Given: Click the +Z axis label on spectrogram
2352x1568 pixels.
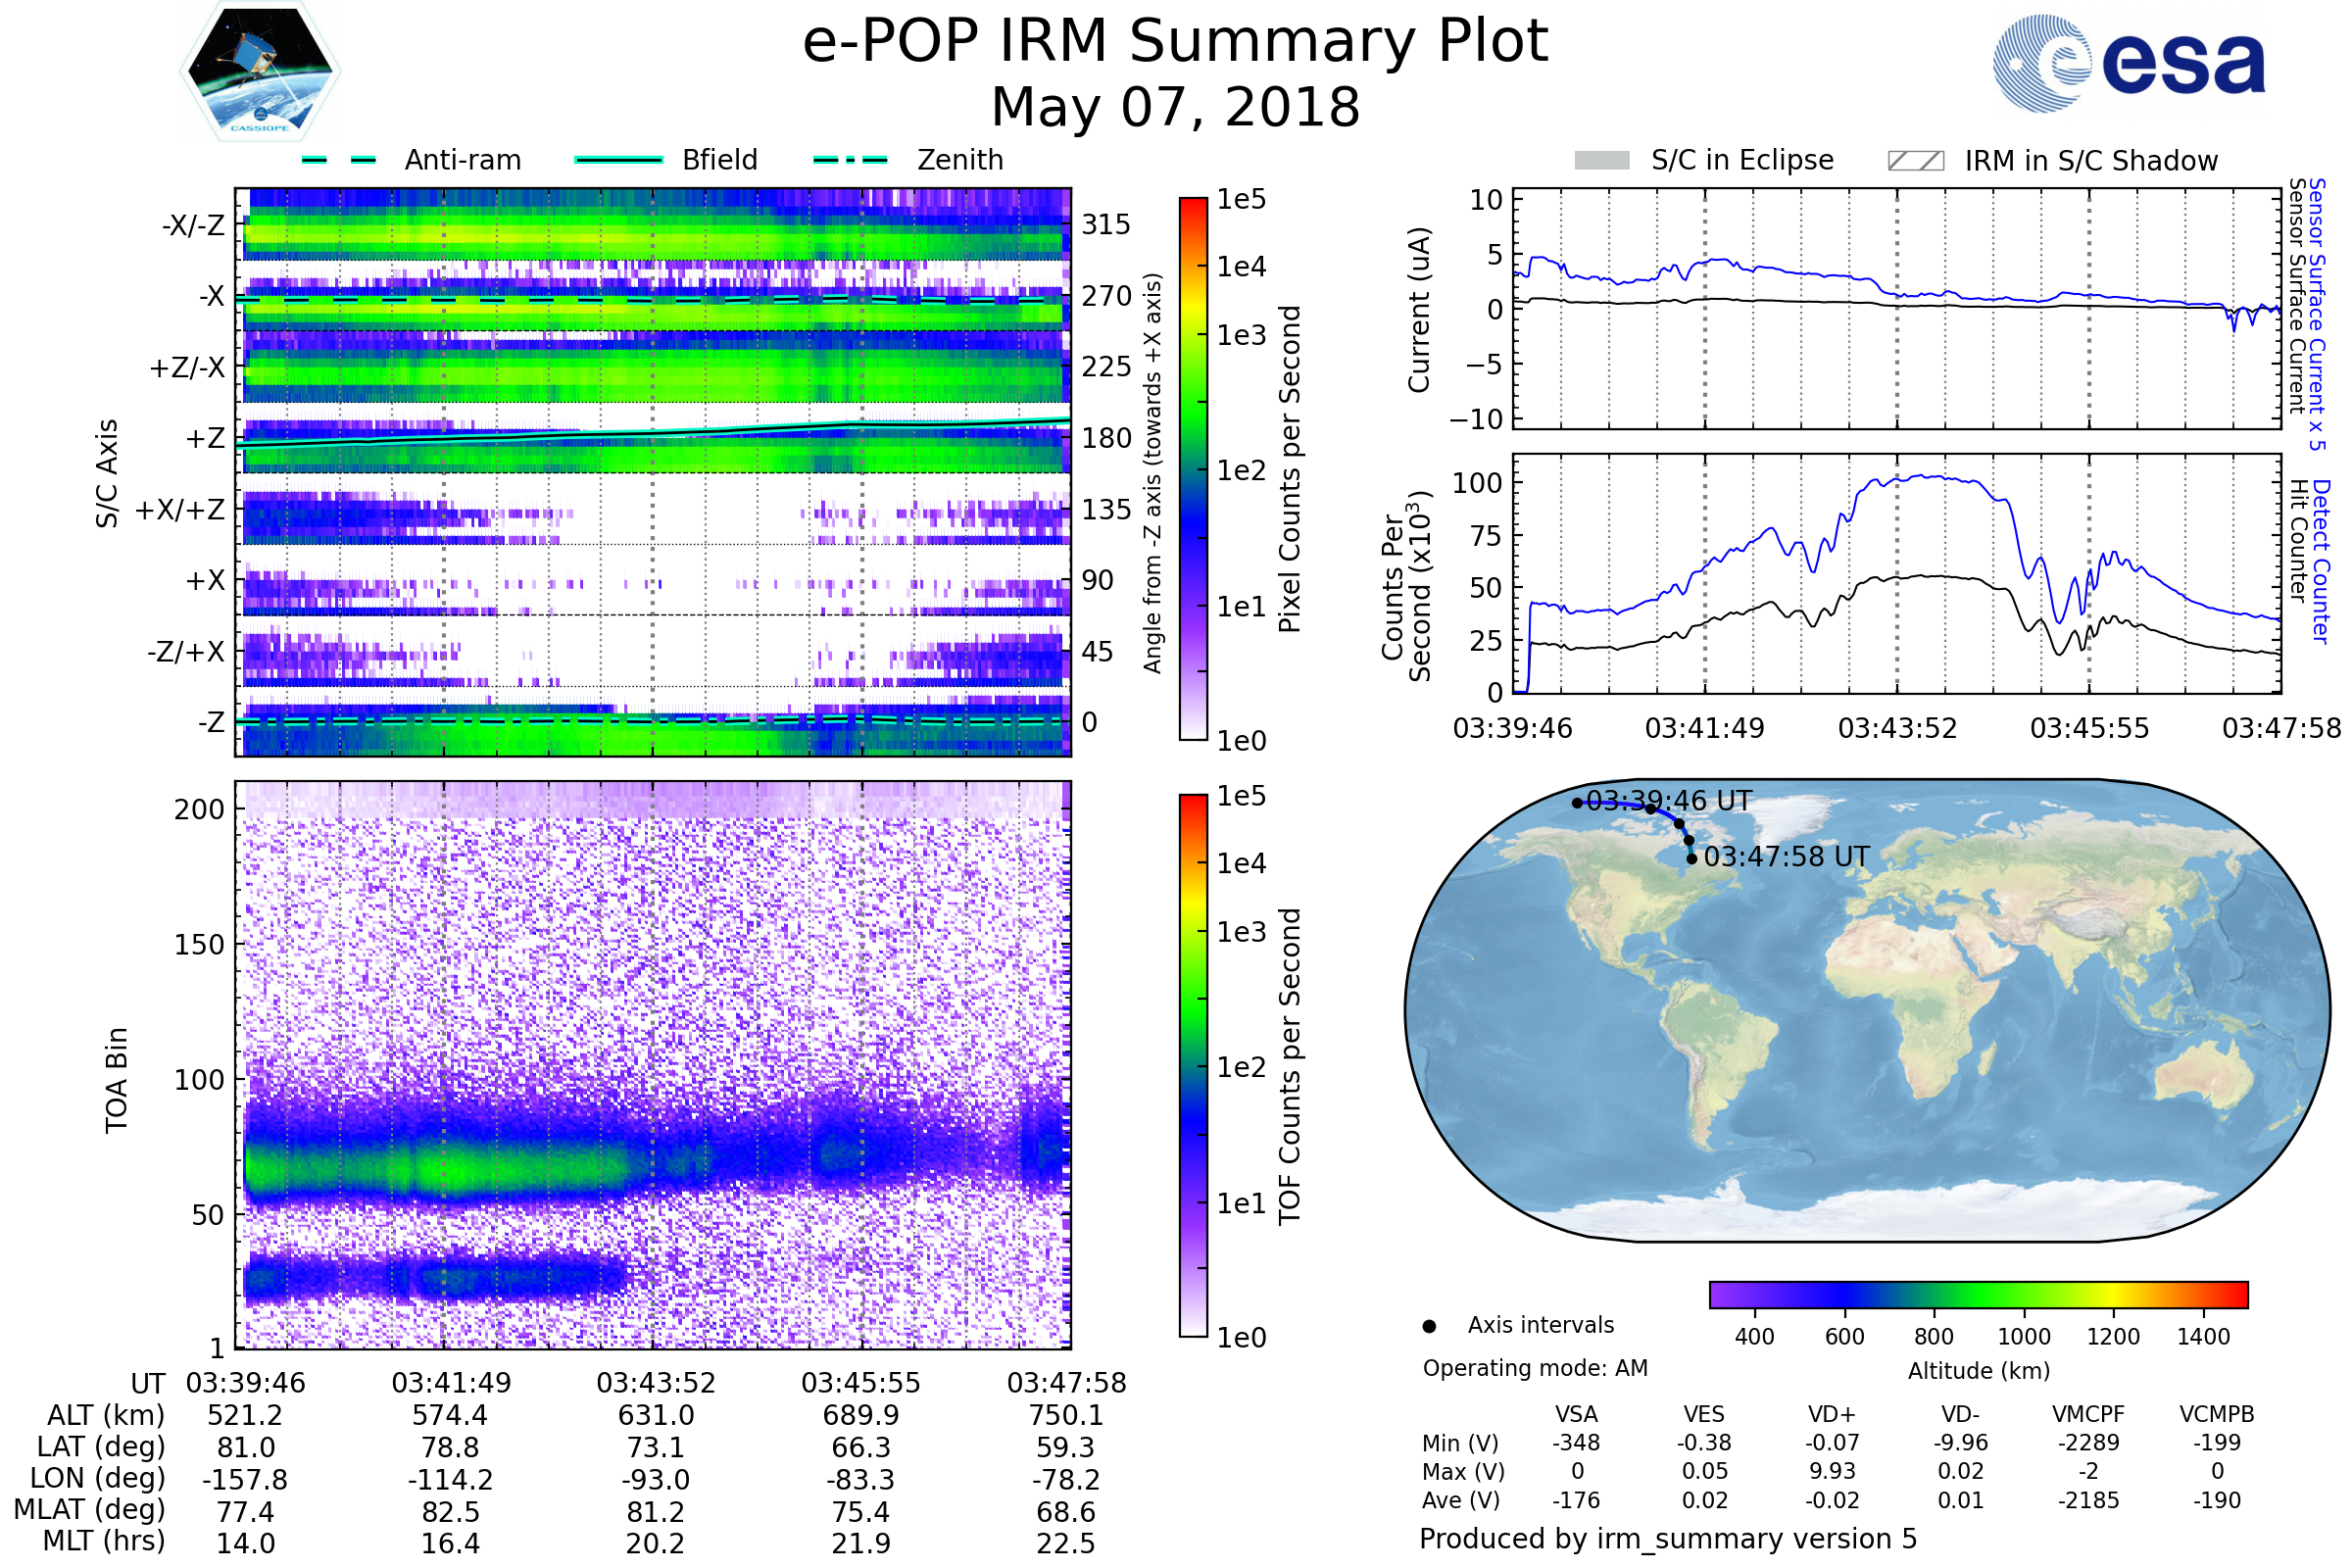Looking at the screenshot, I should pyautogui.click(x=205, y=439).
